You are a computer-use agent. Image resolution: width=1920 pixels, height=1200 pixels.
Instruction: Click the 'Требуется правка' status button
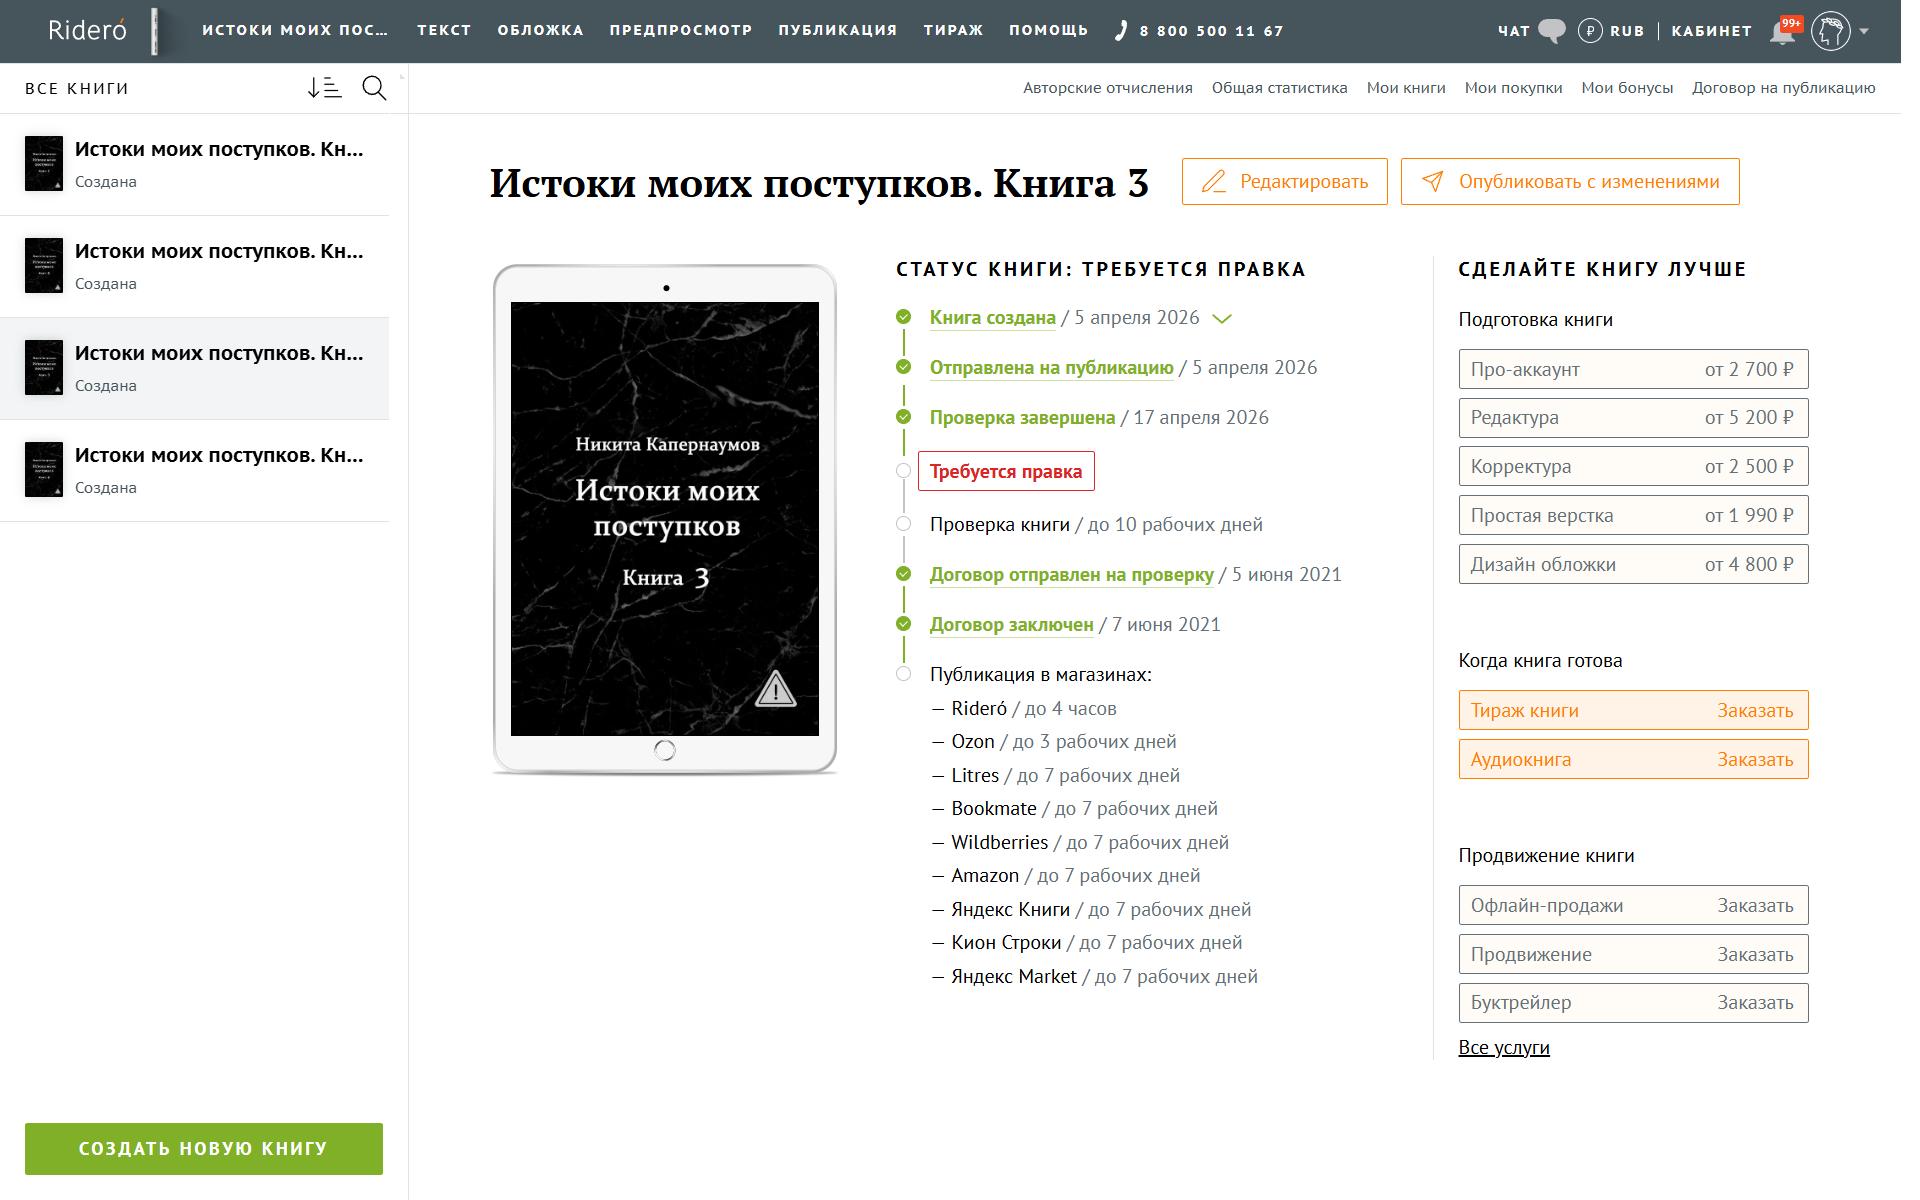click(1006, 471)
